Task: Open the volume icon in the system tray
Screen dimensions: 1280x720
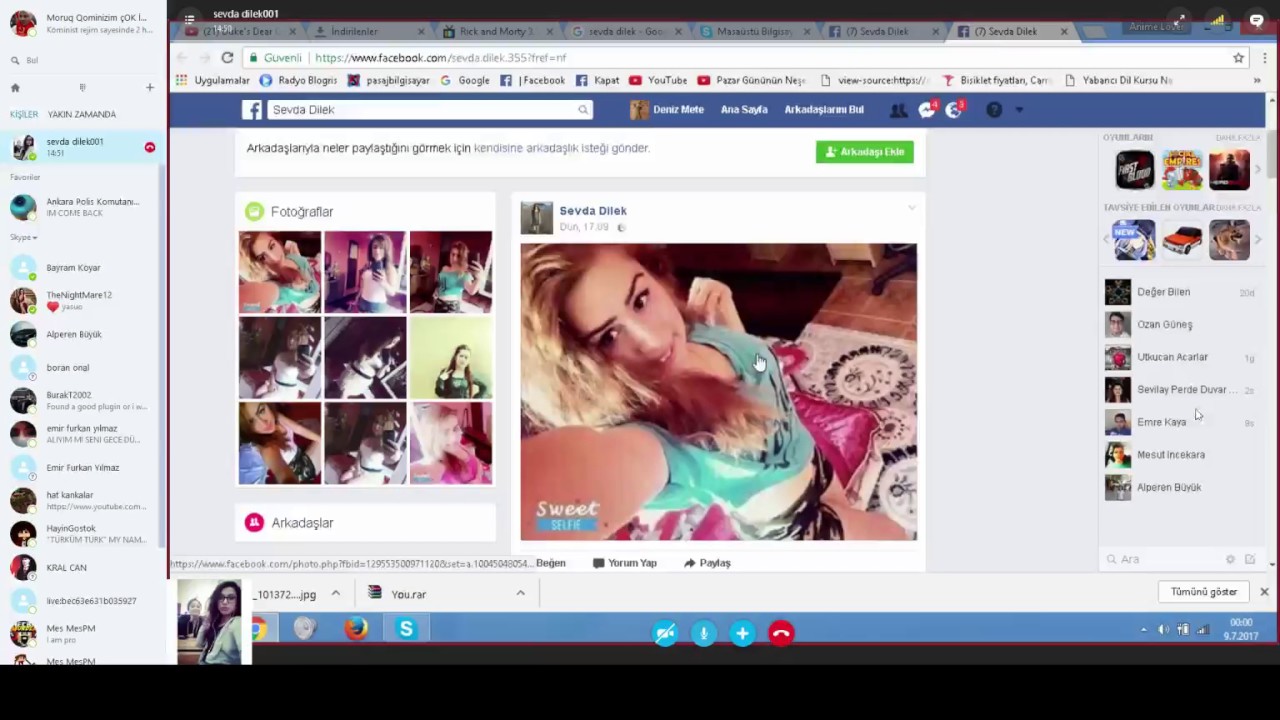Action: coord(1163,629)
